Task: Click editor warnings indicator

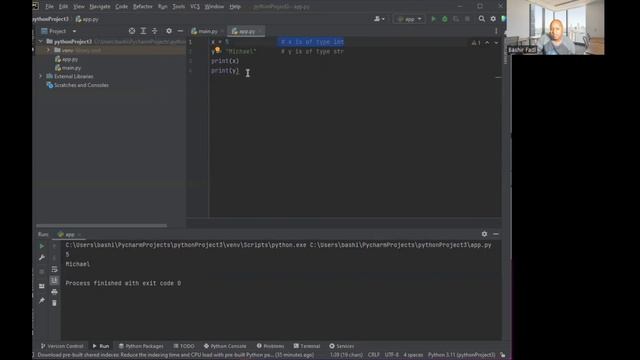Action: 476,42
